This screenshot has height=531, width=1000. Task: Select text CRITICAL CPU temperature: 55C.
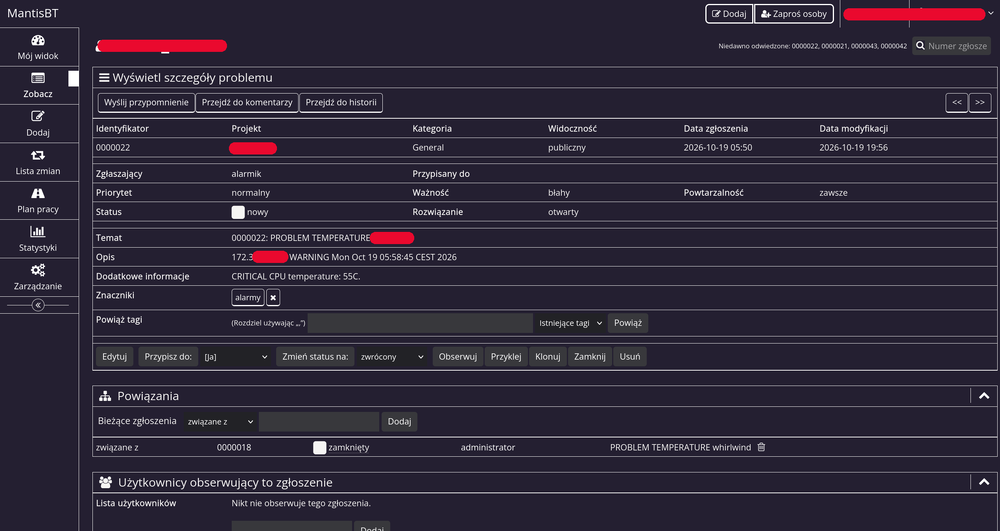pyautogui.click(x=296, y=277)
